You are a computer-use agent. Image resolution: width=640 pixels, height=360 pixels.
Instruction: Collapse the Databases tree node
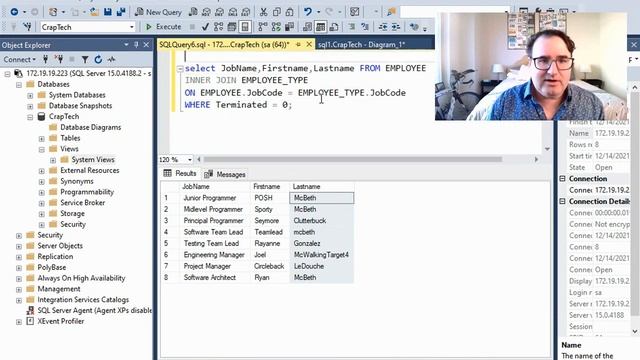pos(19,84)
